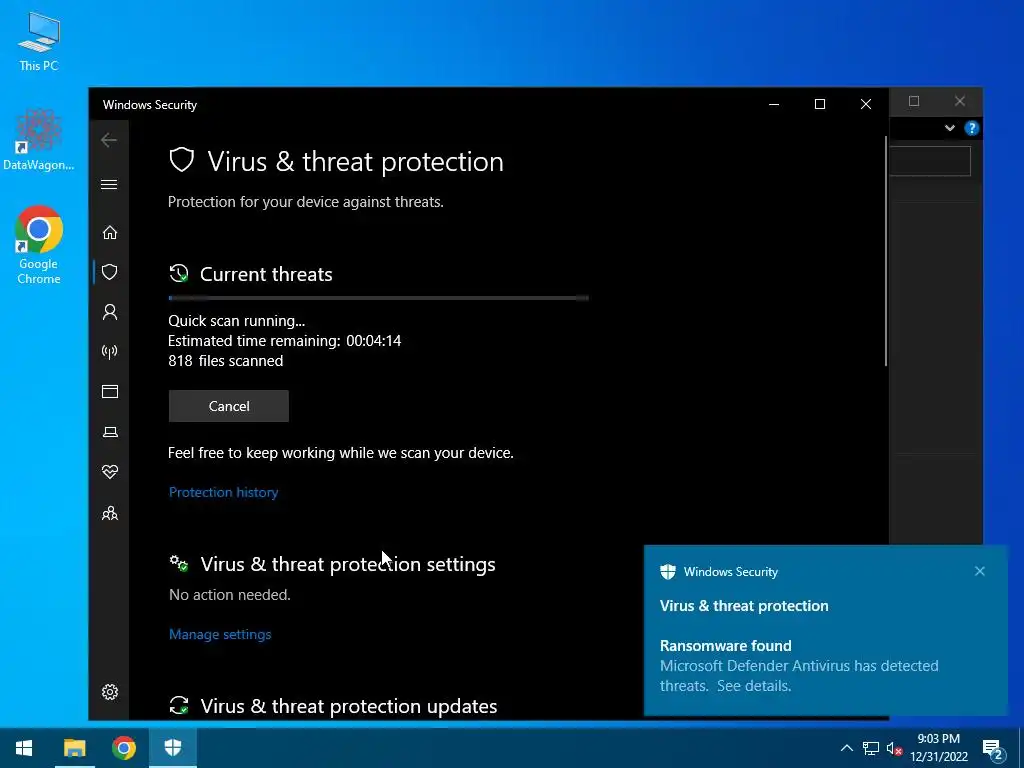Open App & browser control window icon
Image resolution: width=1024 pixels, height=768 pixels.
coord(110,392)
